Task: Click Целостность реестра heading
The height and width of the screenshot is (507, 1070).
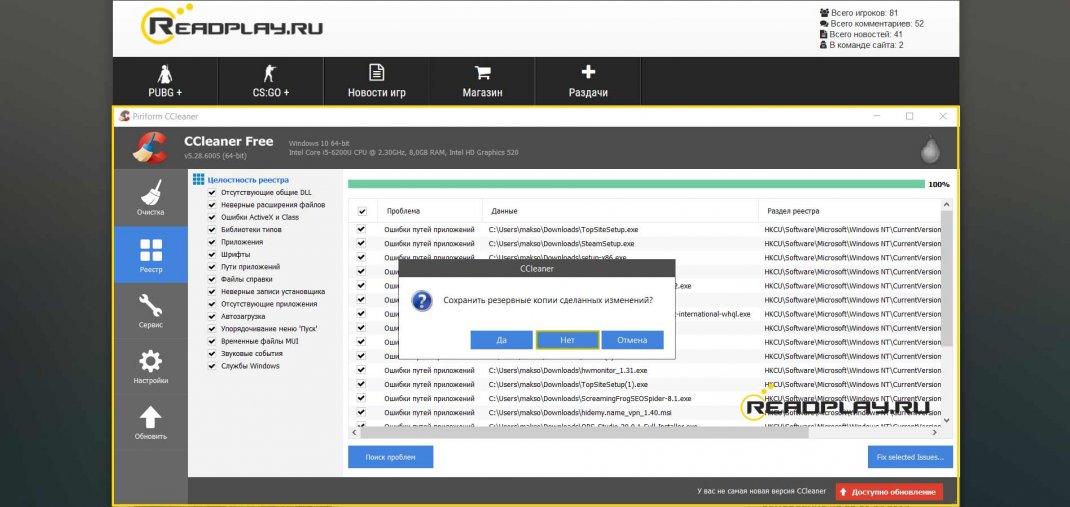Action: pos(248,180)
